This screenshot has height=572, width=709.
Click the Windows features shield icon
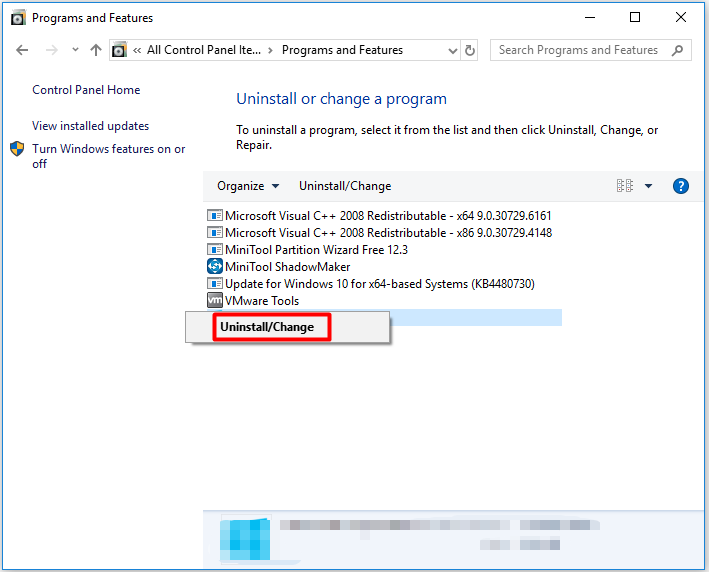17,148
